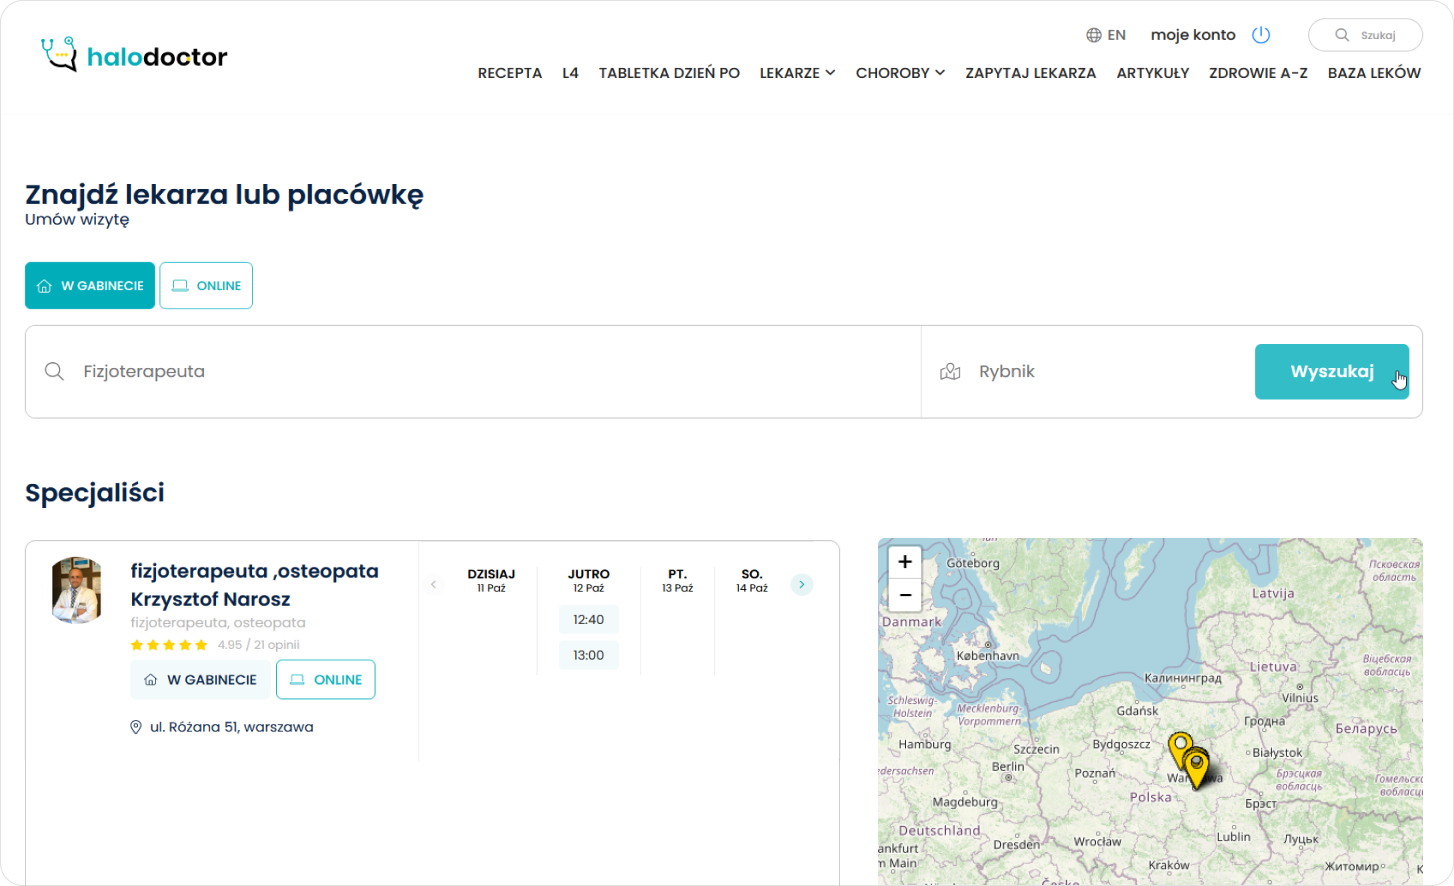Open TABLETKA DZIEŃ PO page

click(x=669, y=73)
